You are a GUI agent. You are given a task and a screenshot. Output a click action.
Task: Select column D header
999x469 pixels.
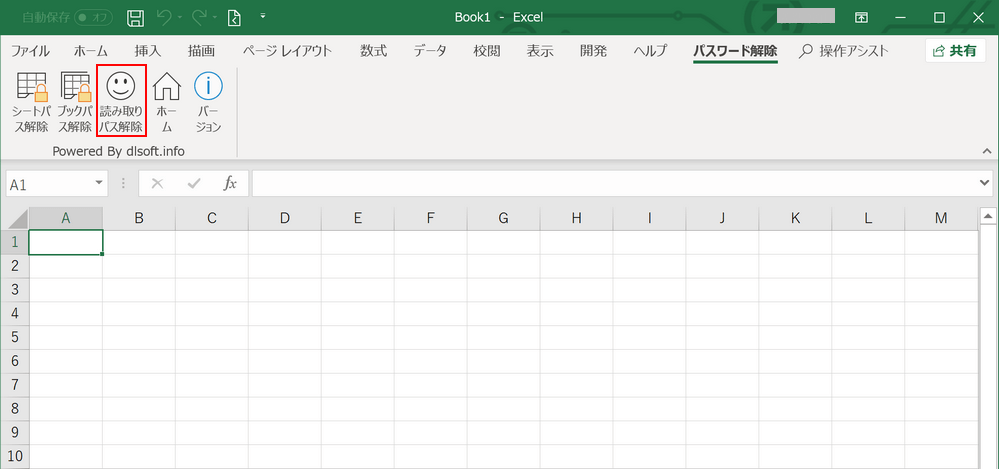285,218
